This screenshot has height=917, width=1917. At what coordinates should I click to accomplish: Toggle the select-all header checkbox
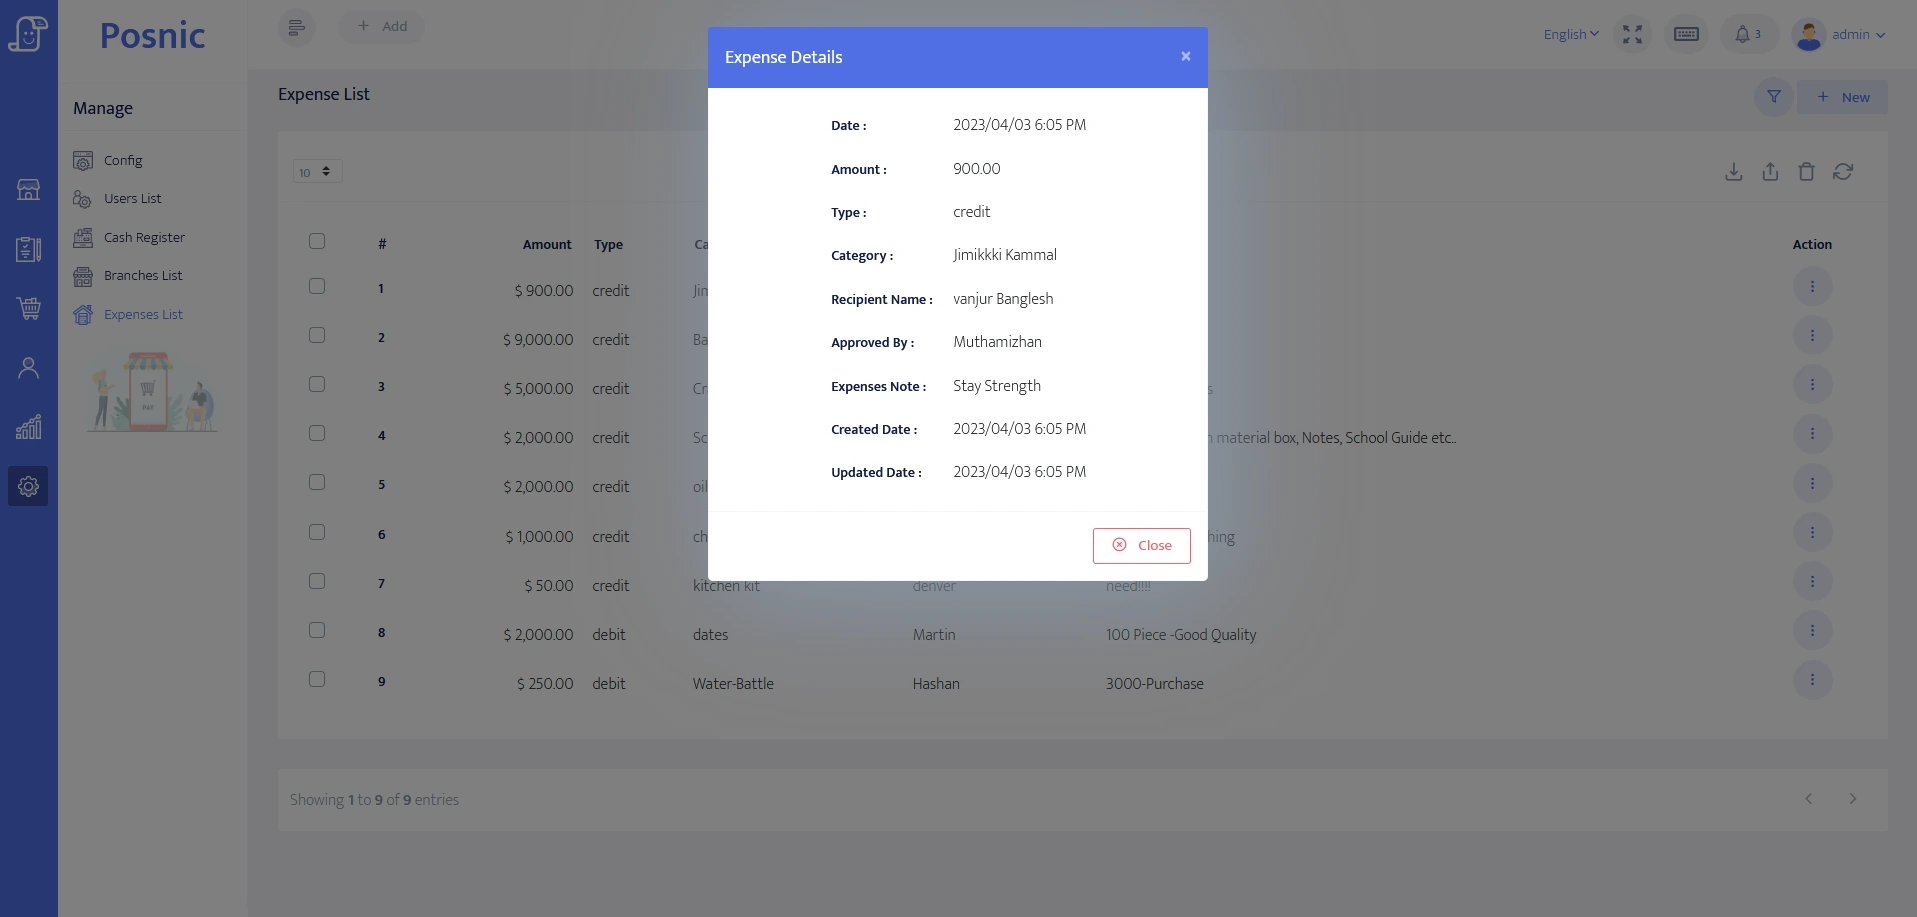317,241
